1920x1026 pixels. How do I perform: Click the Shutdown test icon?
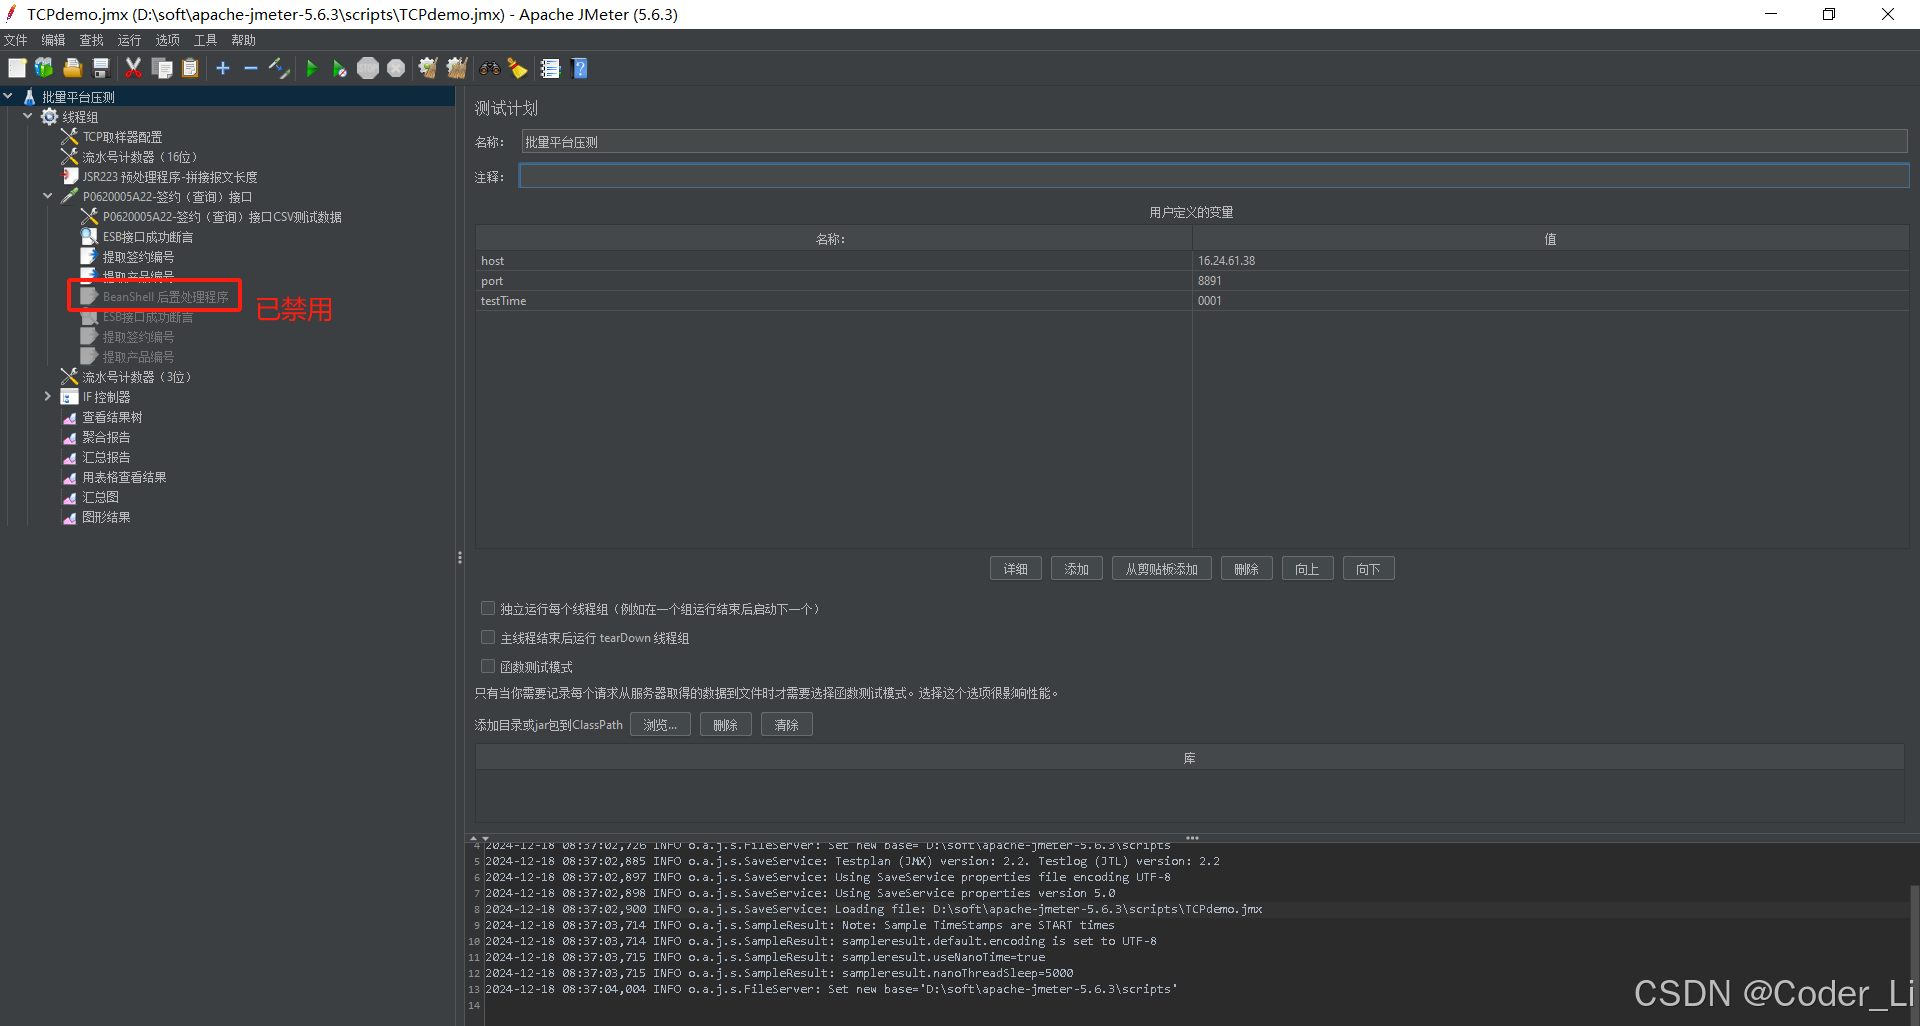(x=396, y=68)
